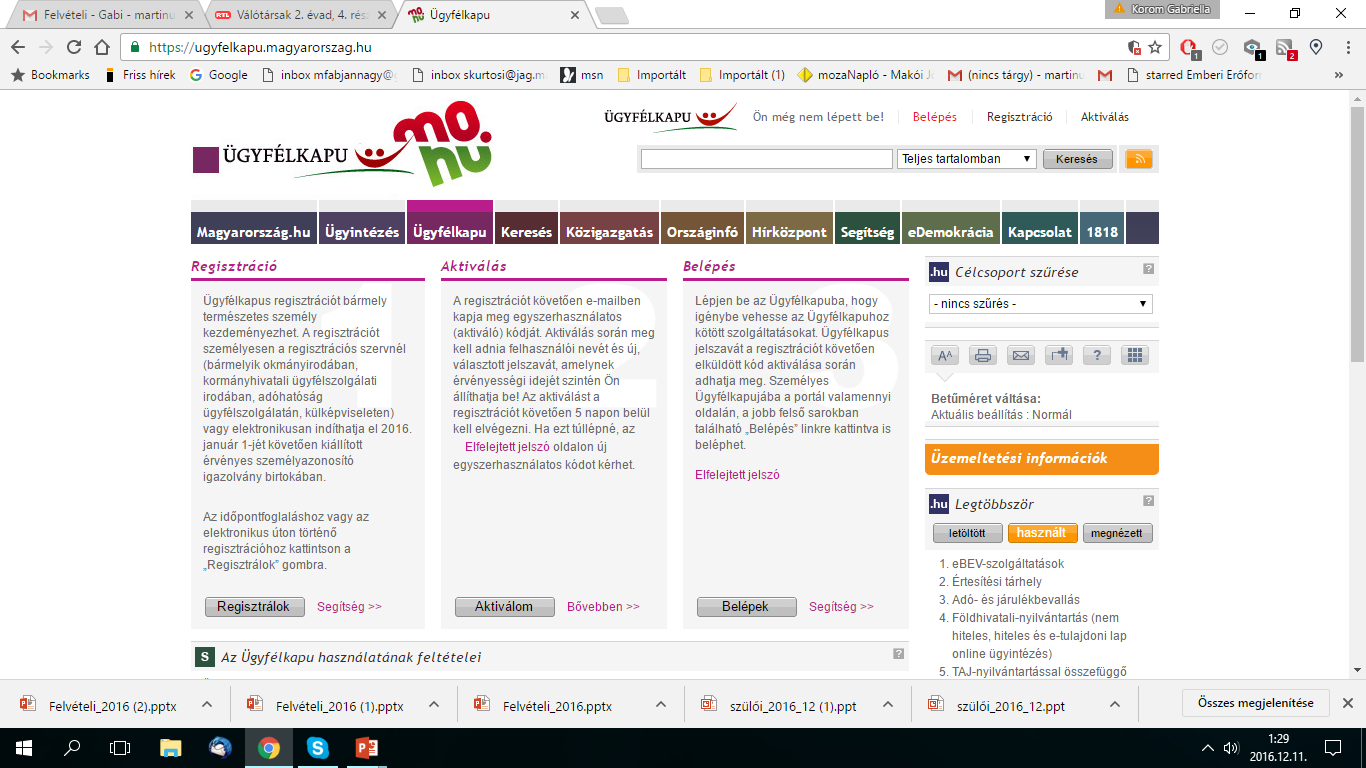The image size is (1366, 768).
Task: Open Mozilla Thunderbird from the taskbar
Action: tap(221, 747)
